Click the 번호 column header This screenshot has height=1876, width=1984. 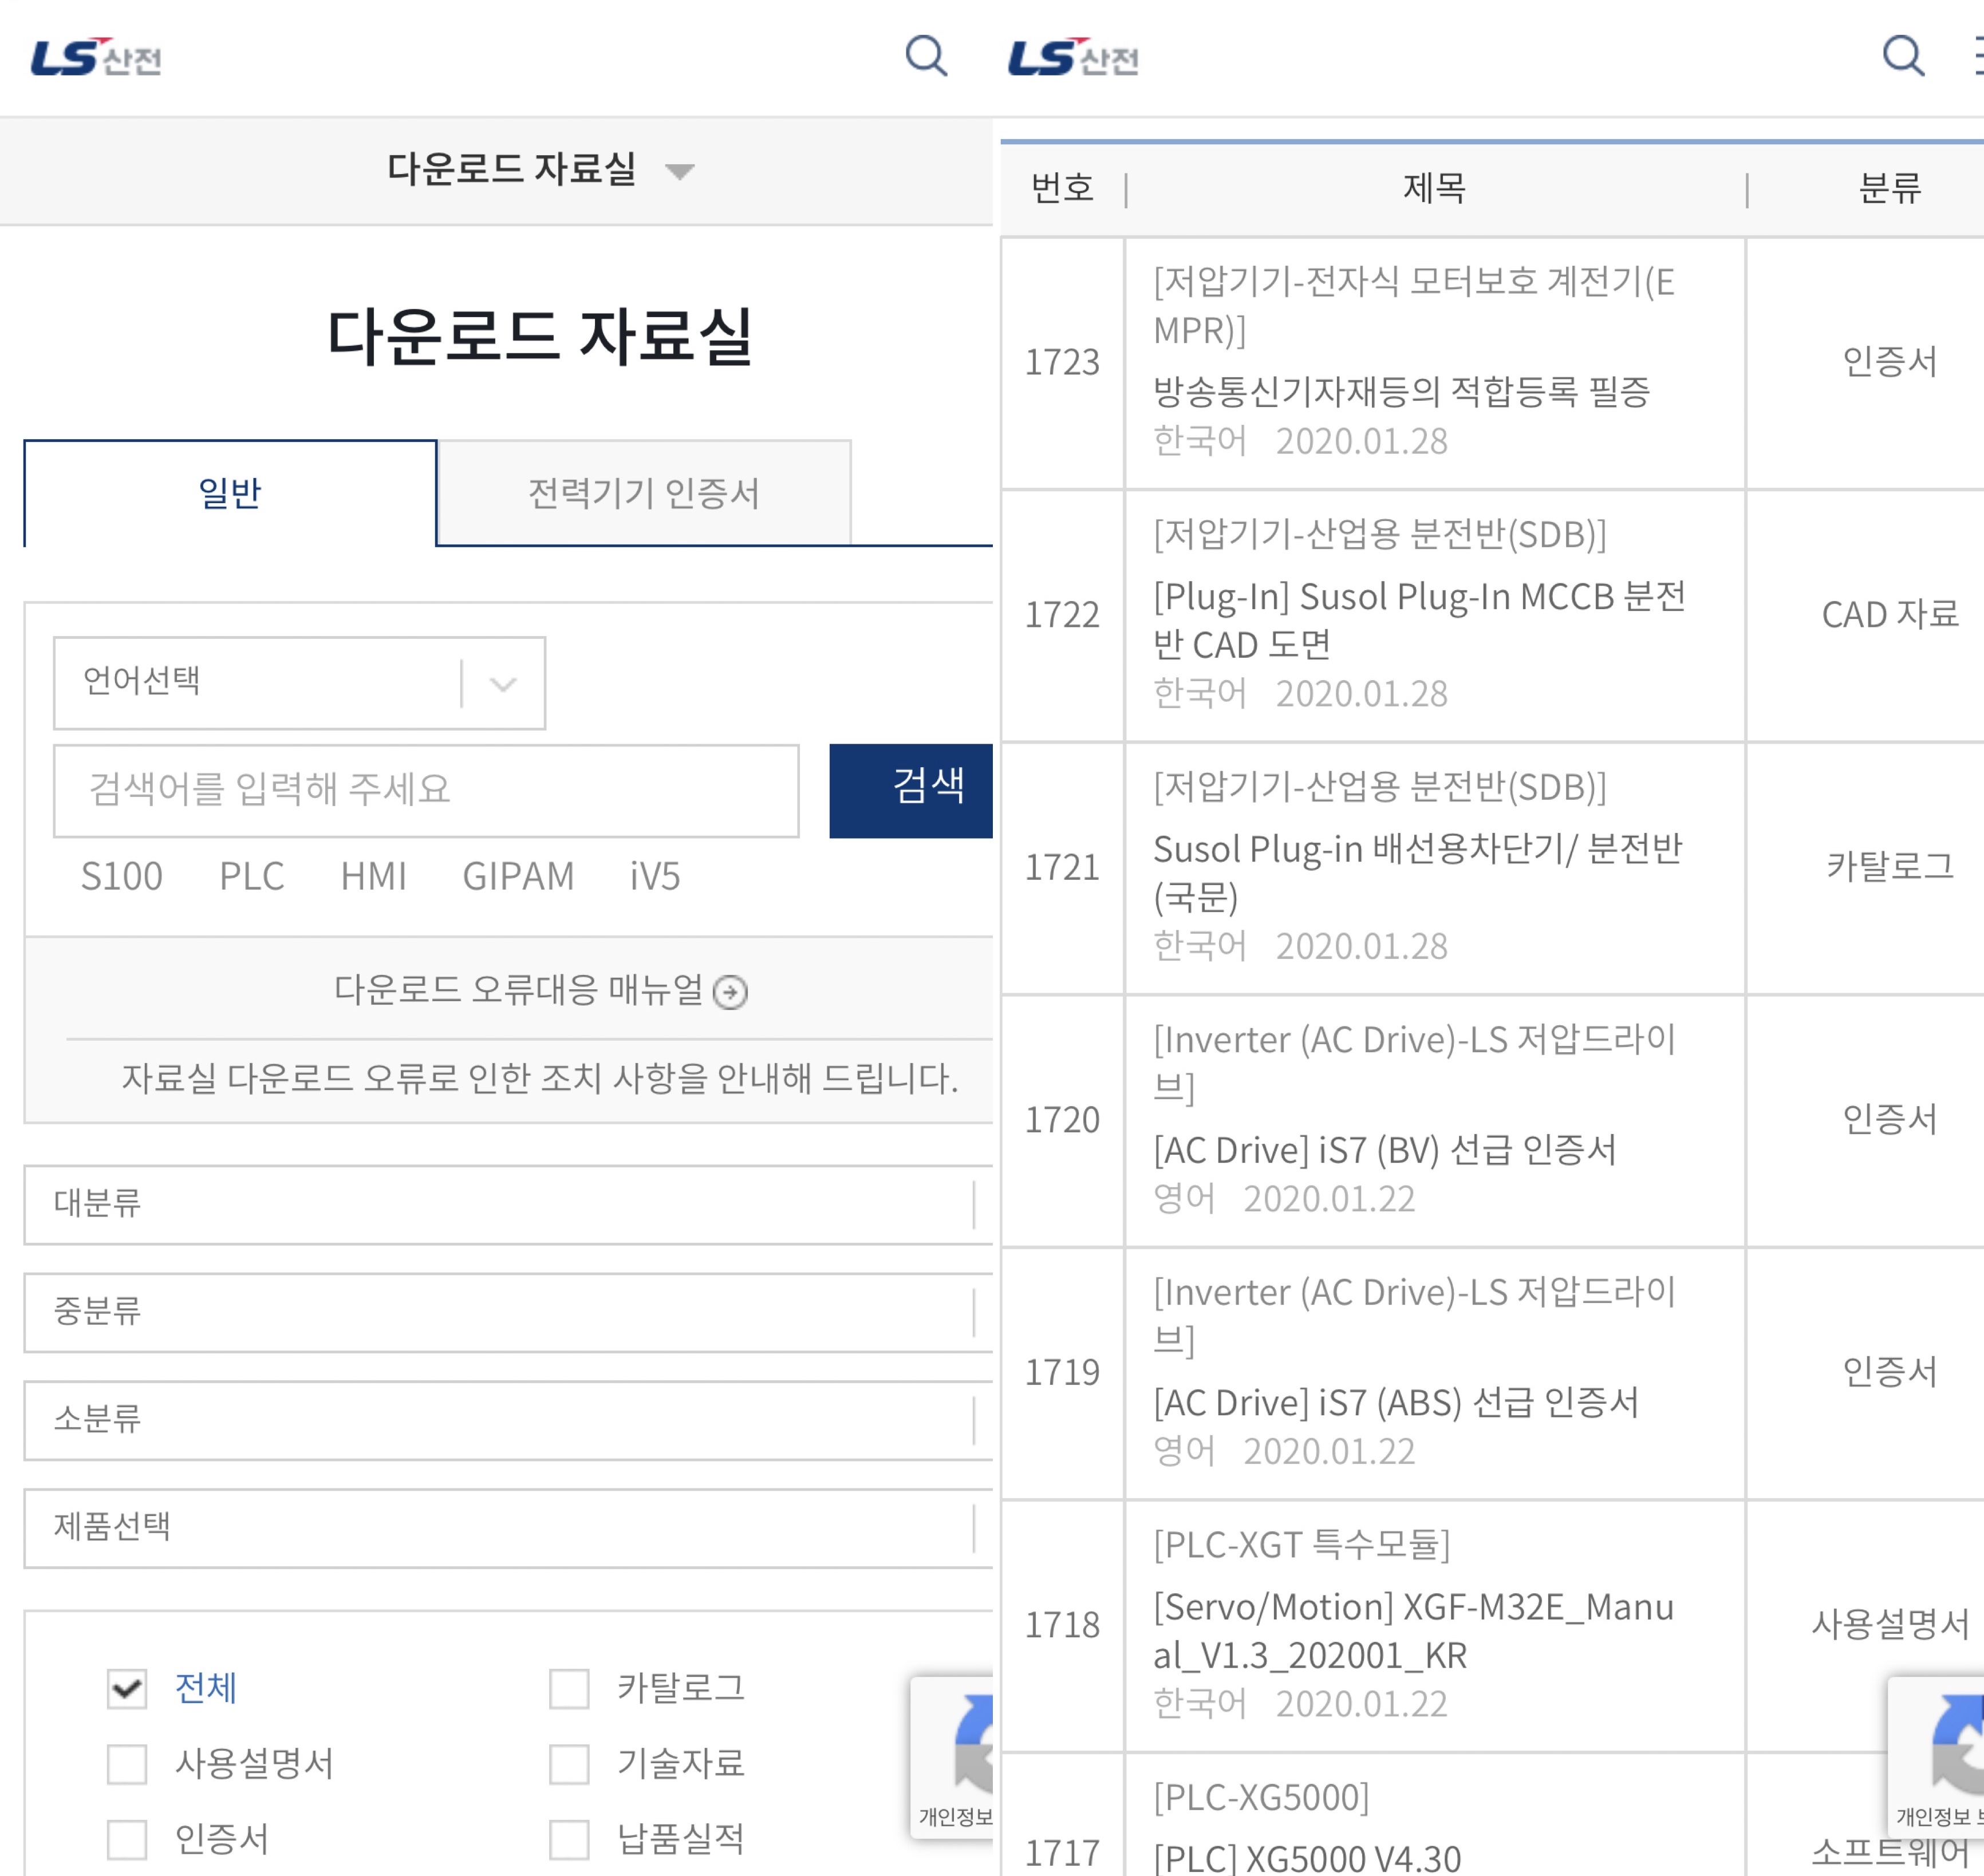1062,188
